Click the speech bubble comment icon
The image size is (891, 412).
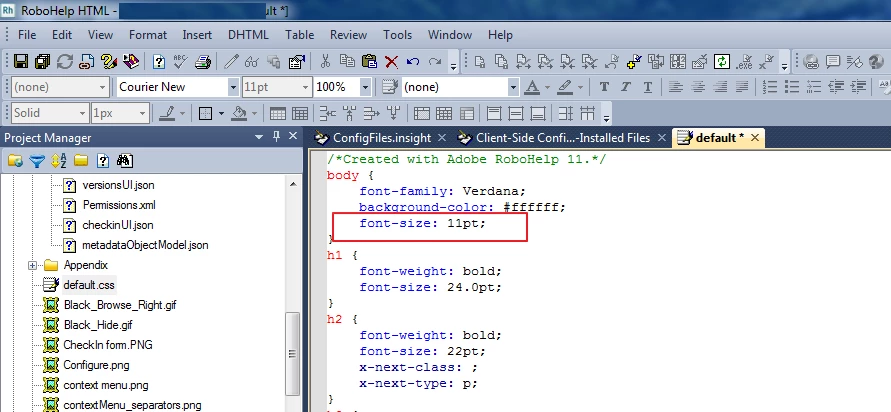(833, 61)
